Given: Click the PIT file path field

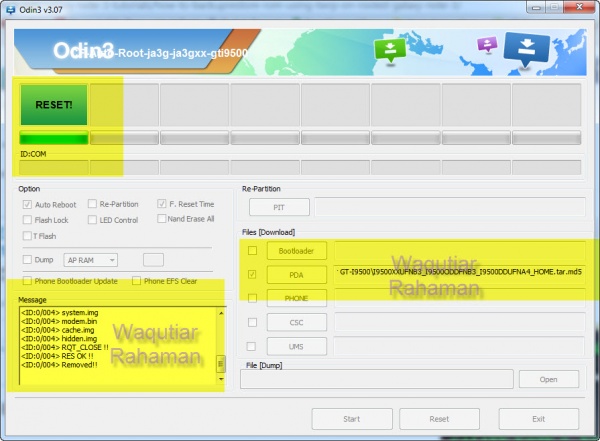Looking at the screenshot, I should coord(450,207).
